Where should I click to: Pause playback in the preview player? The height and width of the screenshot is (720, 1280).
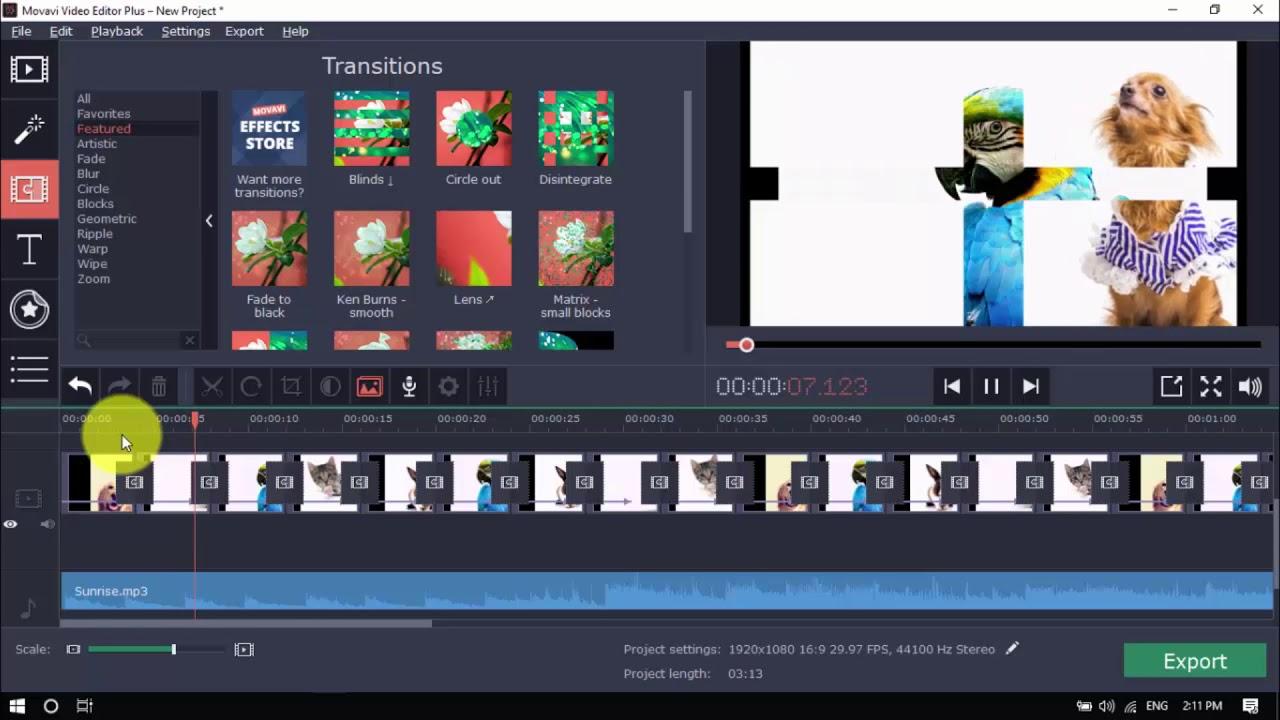point(991,386)
